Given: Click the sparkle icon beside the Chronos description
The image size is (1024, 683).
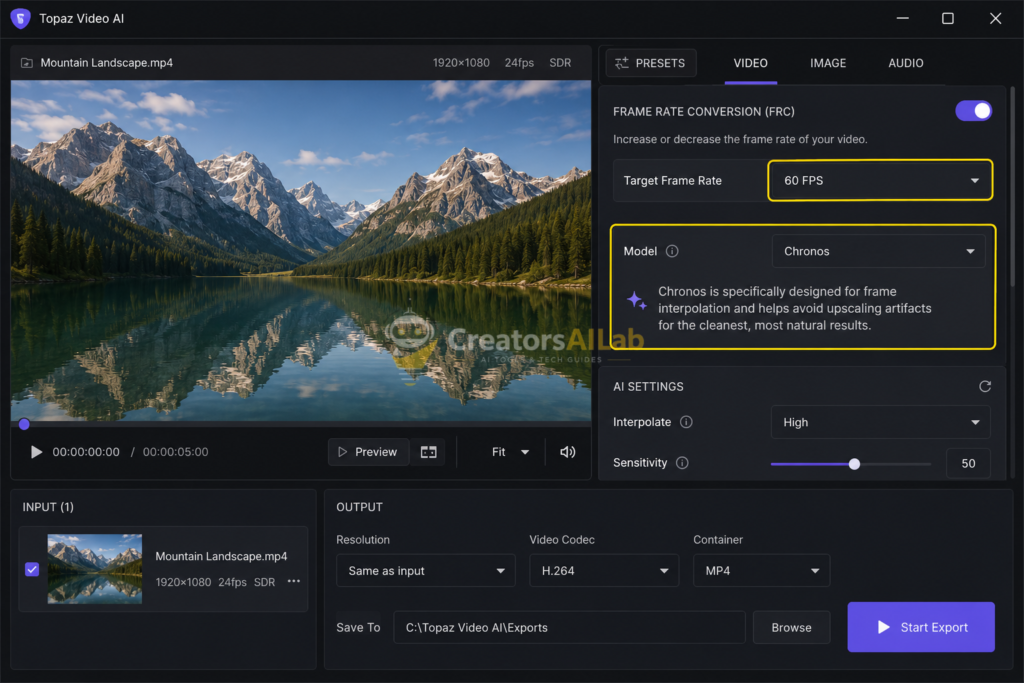Looking at the screenshot, I should pyautogui.click(x=636, y=300).
